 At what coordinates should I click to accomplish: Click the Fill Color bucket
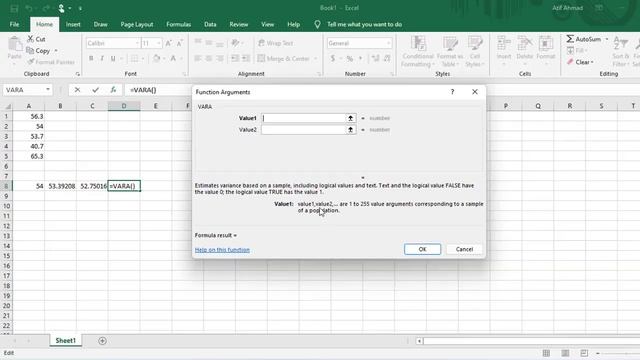pos(156,59)
